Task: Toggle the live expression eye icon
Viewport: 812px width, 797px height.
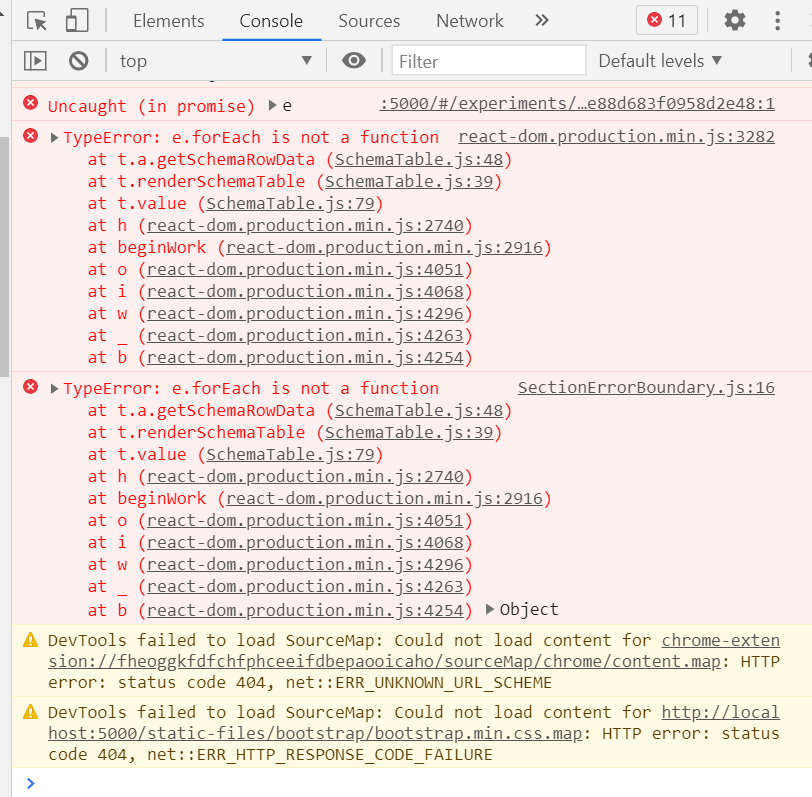Action: click(354, 61)
